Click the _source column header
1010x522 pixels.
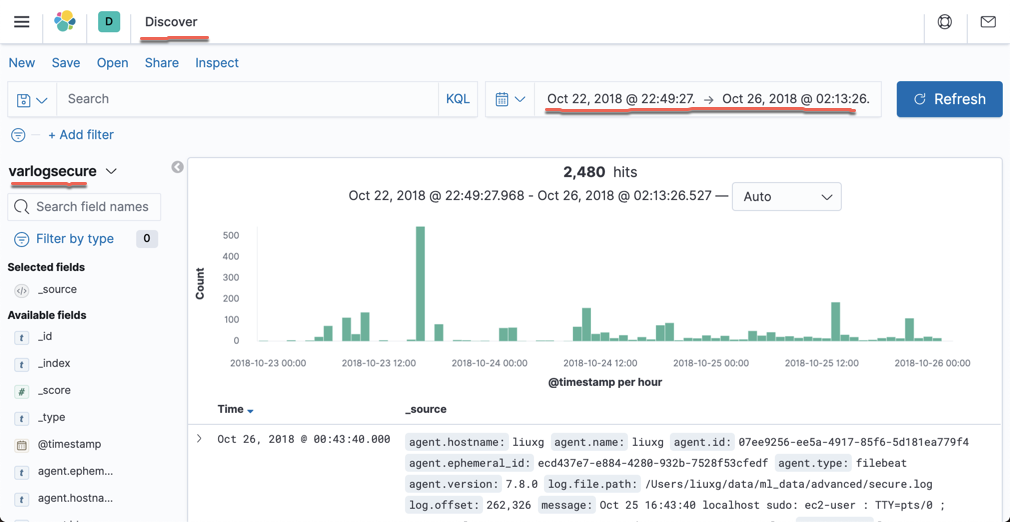pyautogui.click(x=426, y=409)
